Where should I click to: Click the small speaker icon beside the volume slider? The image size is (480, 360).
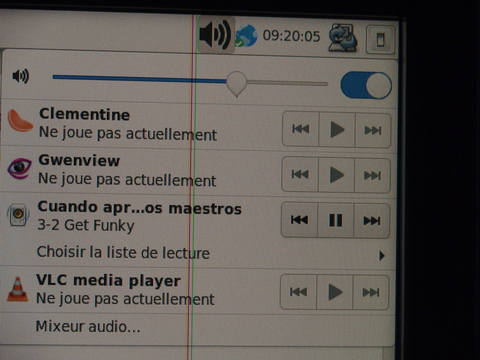pos(21,76)
